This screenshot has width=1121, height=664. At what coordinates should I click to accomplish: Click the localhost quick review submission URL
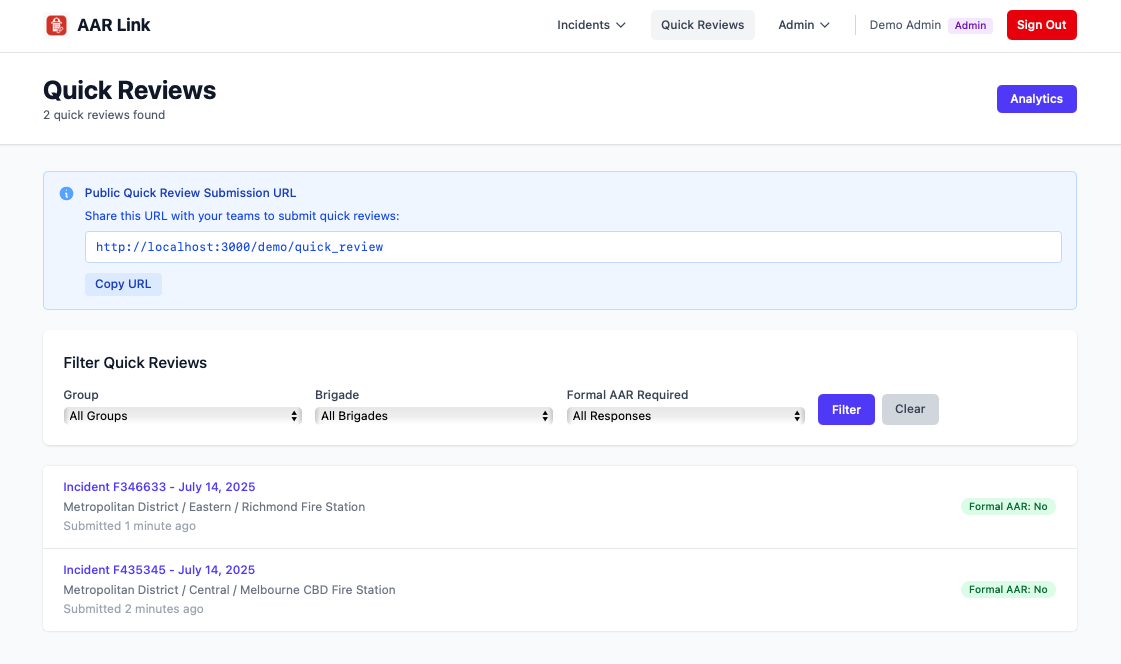238,246
